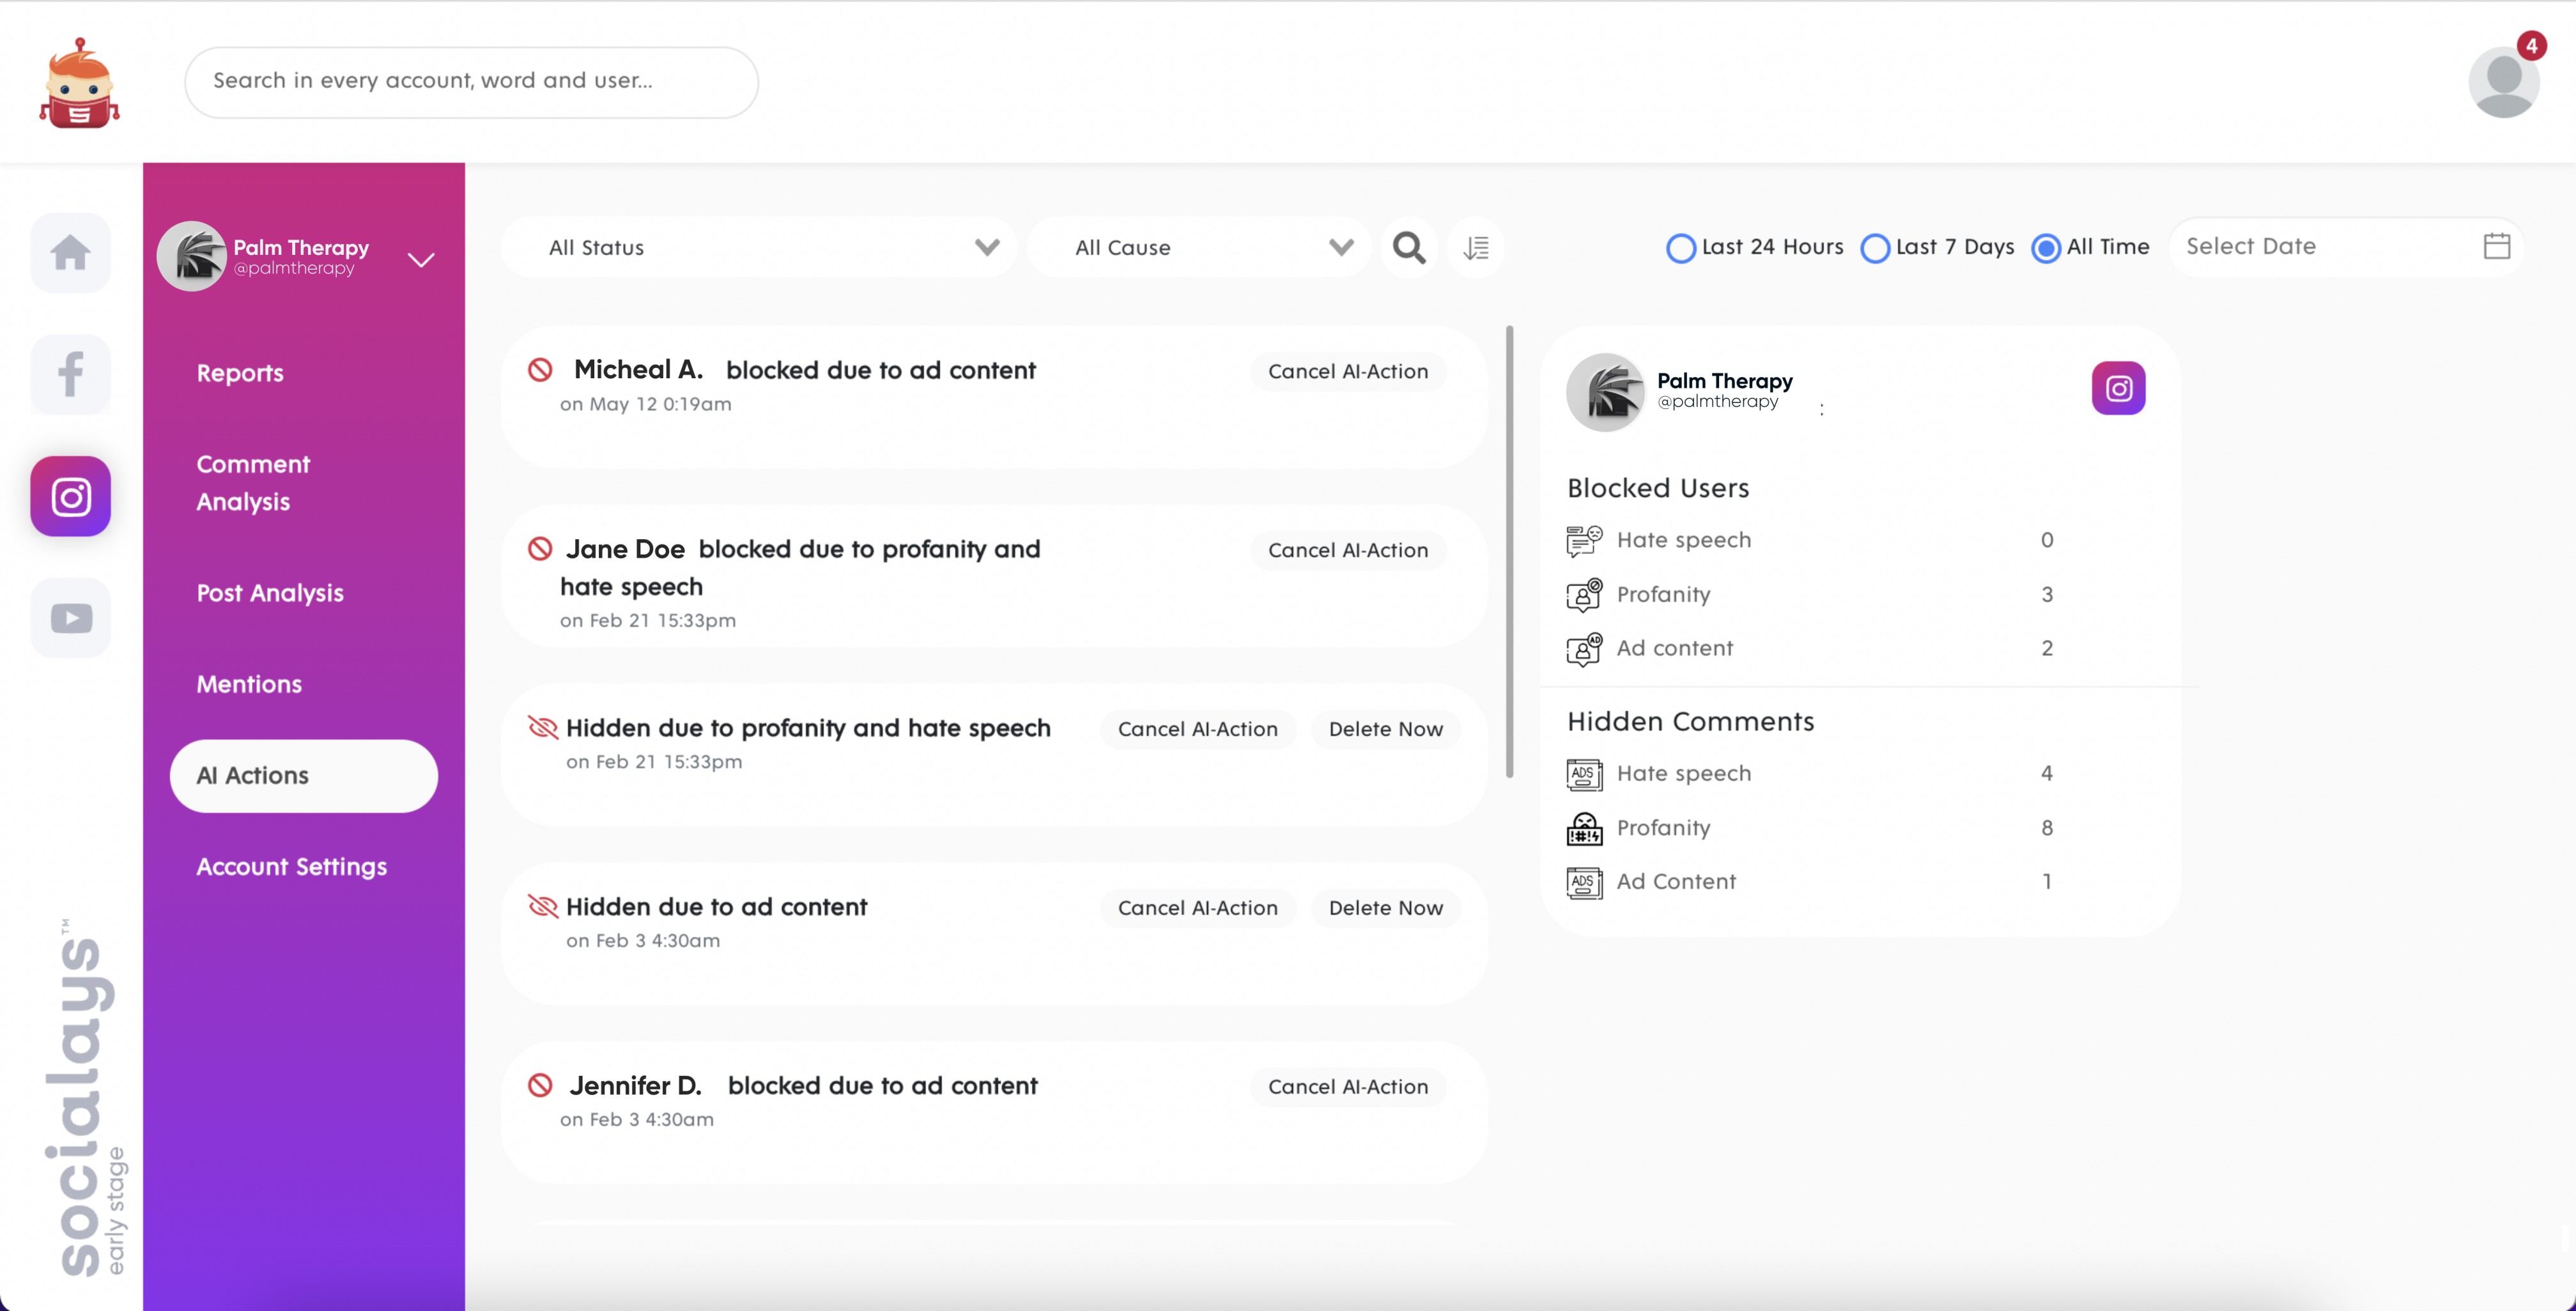2576x1311 pixels.
Task: Open the Home icon in sidebar
Action: [70, 252]
